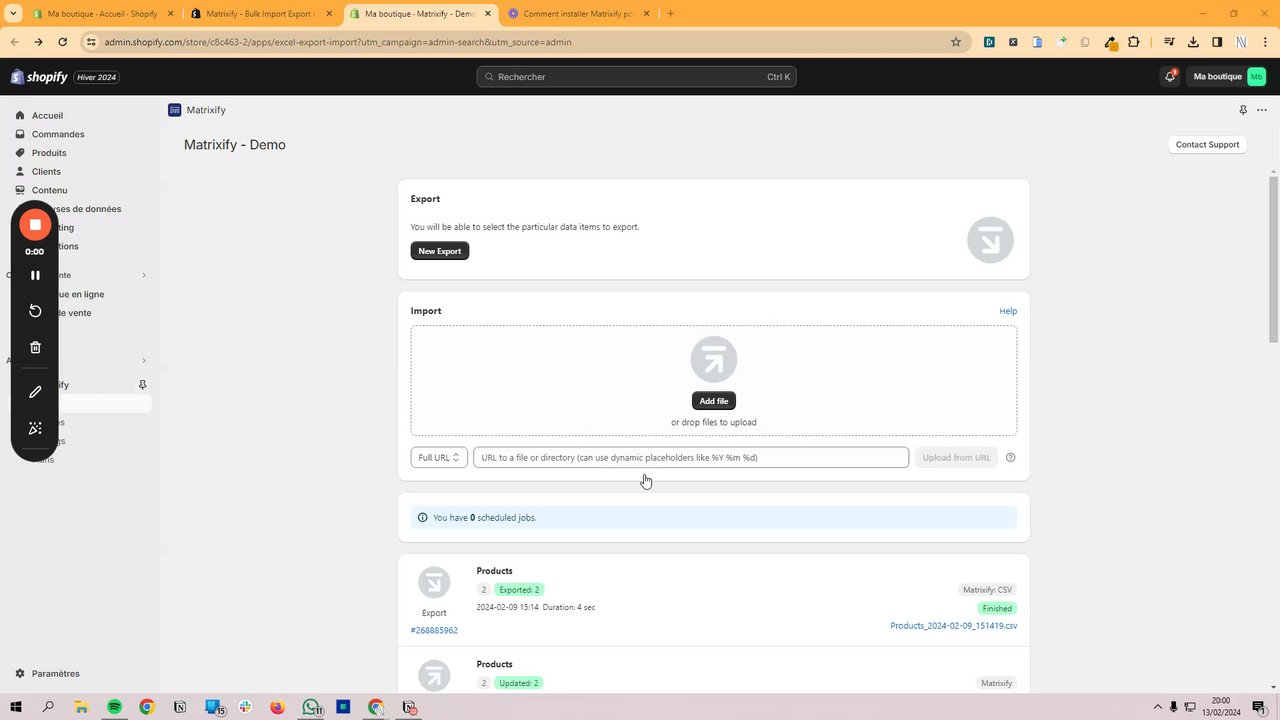Click the New Export button
Image resolution: width=1280 pixels, height=720 pixels.
[x=440, y=251]
